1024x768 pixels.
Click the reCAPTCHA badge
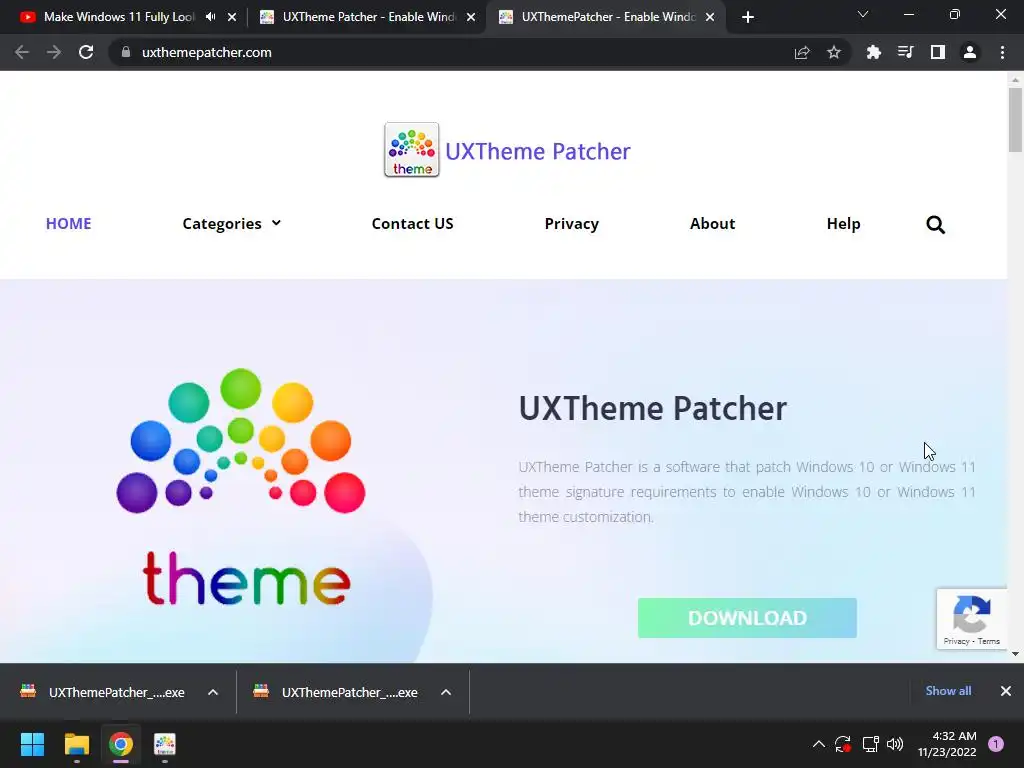click(x=972, y=618)
